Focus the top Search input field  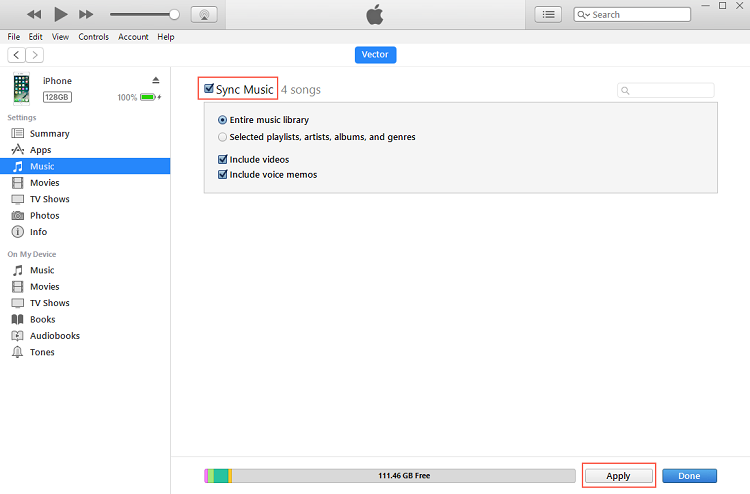click(x=632, y=15)
